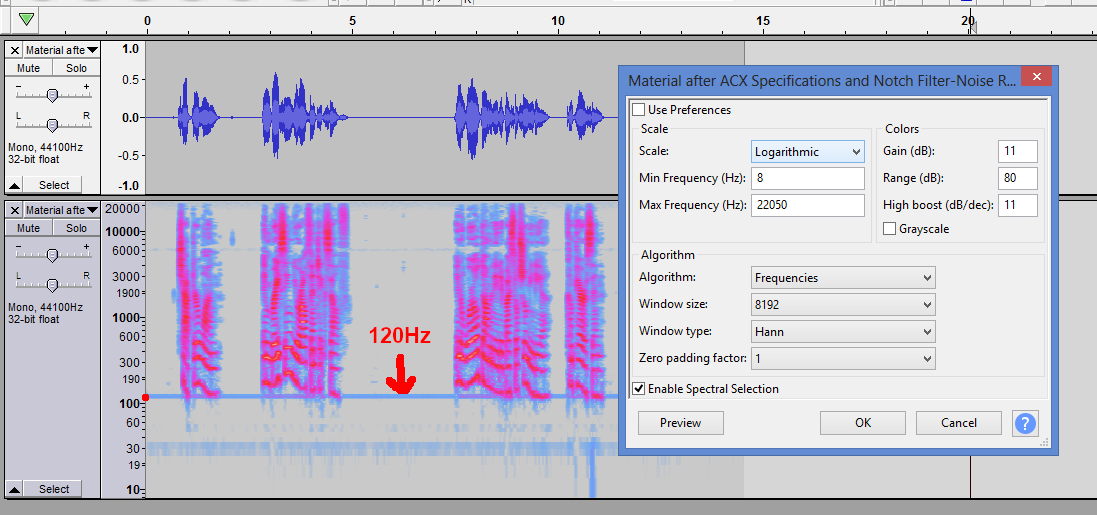Uncheck Enable Spectral Selection
The height and width of the screenshot is (515, 1097).
[x=639, y=389]
